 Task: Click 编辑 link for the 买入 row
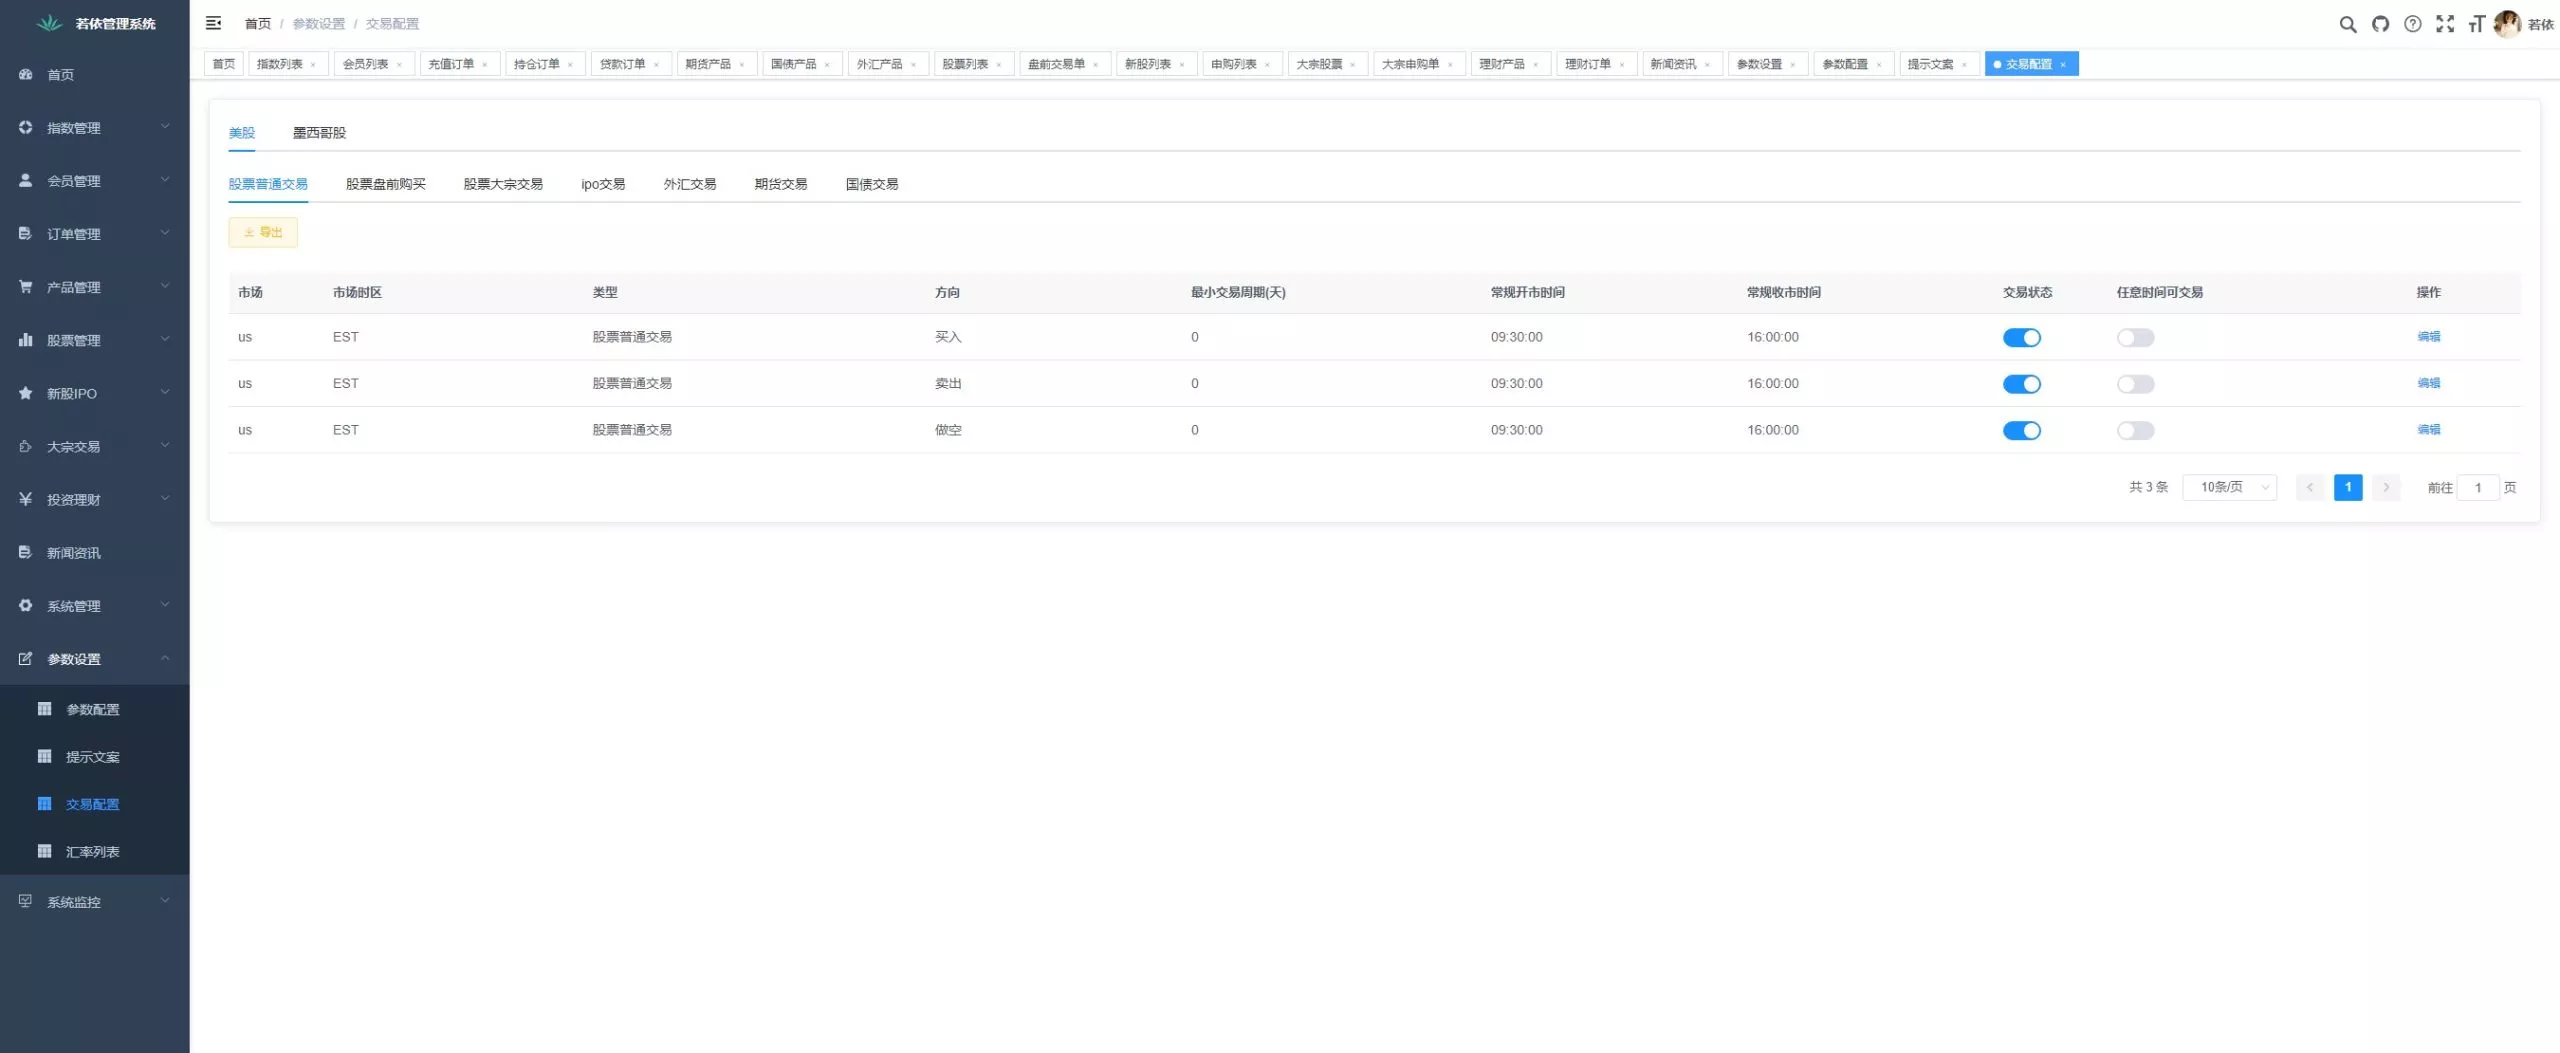(2428, 337)
